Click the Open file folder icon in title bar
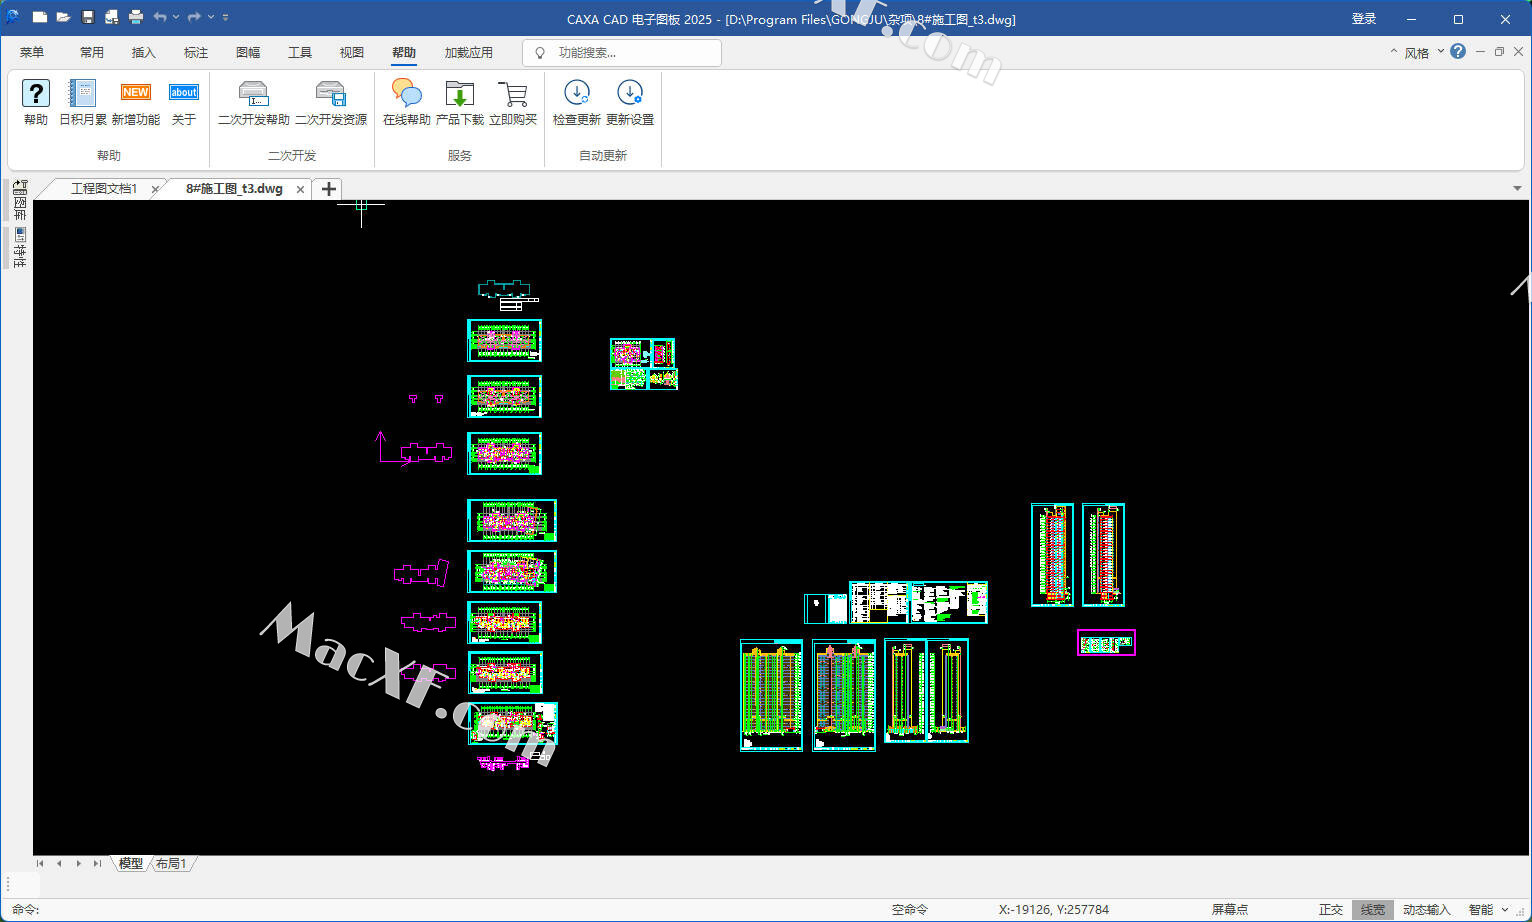Screen dimensions: 1532x922 click(x=63, y=17)
